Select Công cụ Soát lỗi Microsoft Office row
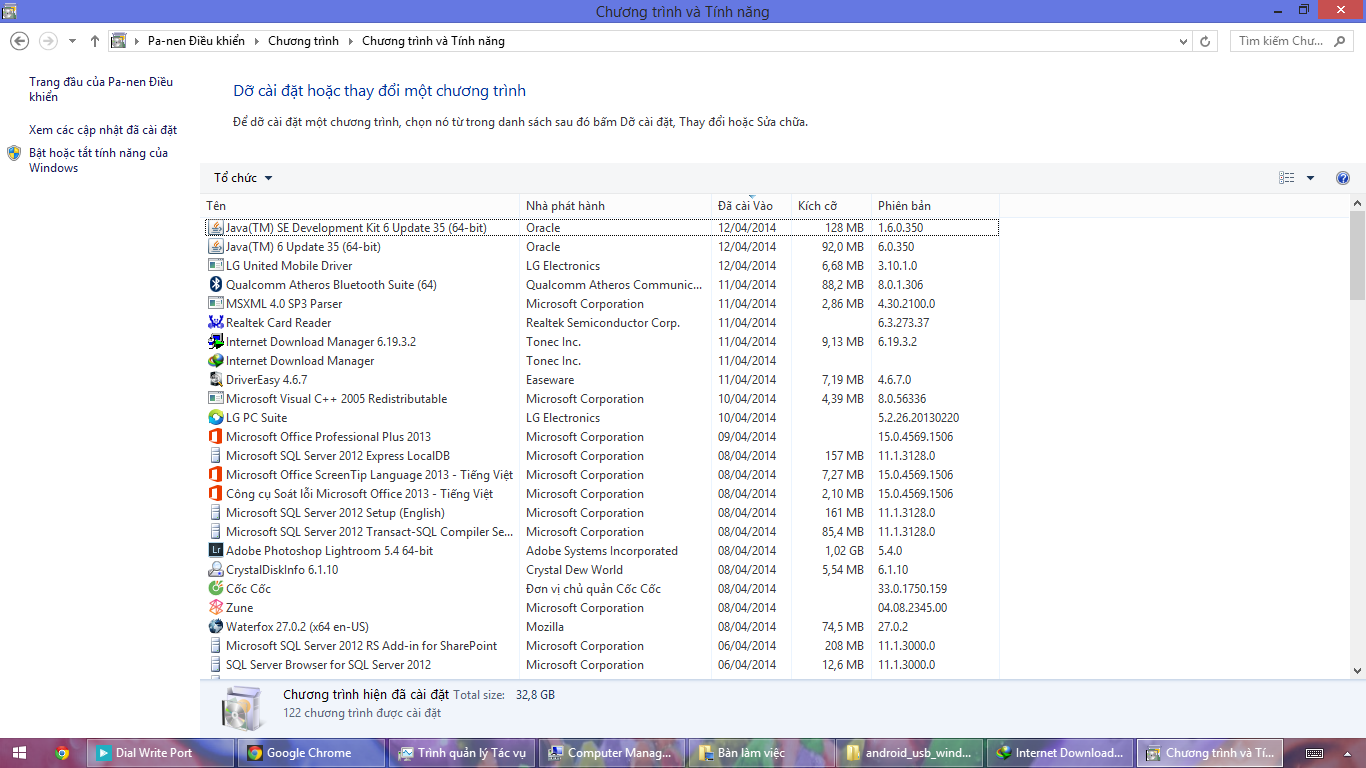This screenshot has height=768, width=1366. [602, 494]
